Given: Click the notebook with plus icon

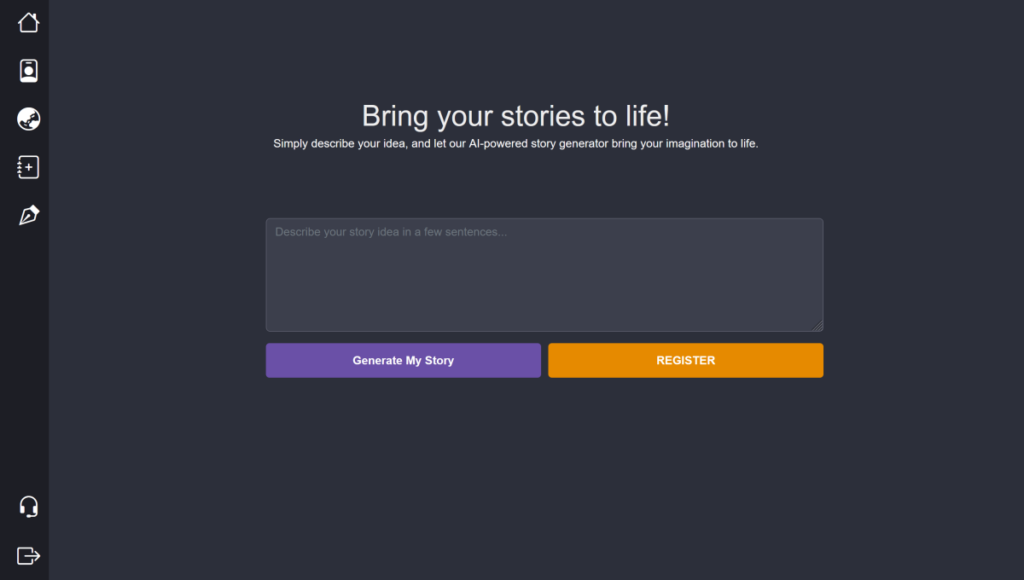Looking at the screenshot, I should pos(28,168).
